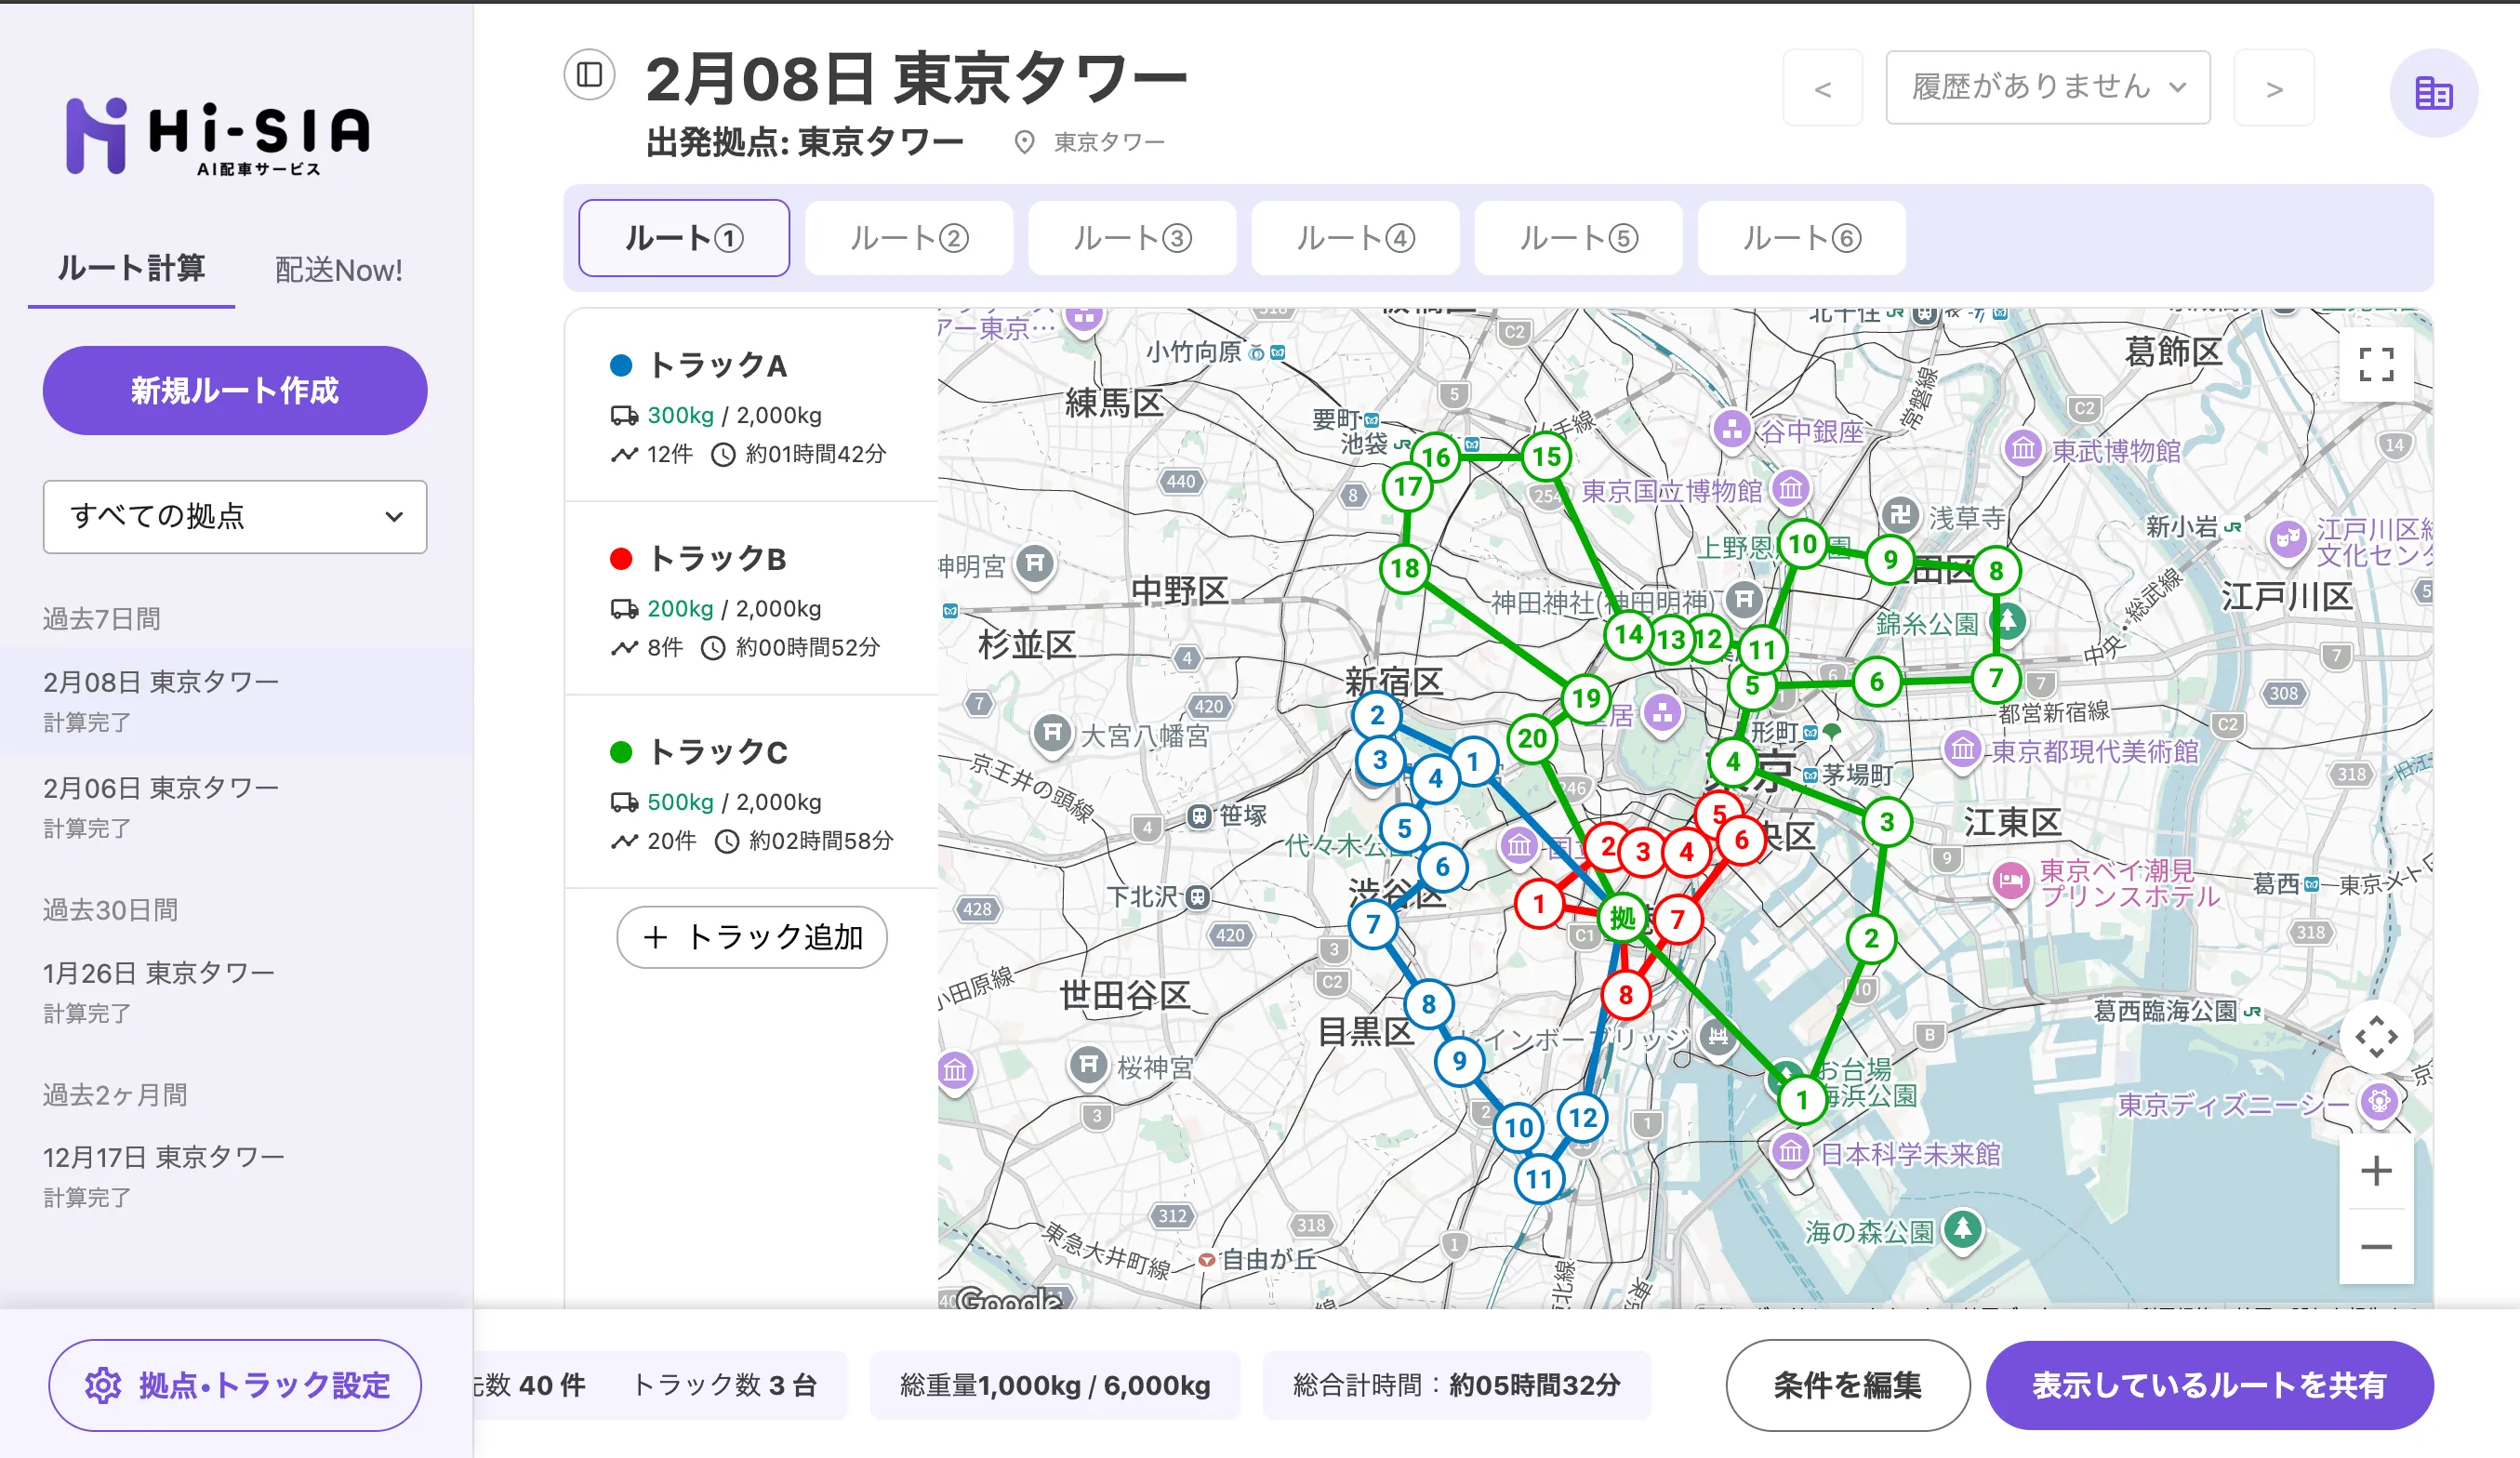
Task: Click the map pan direction control
Action: coord(2376,1037)
